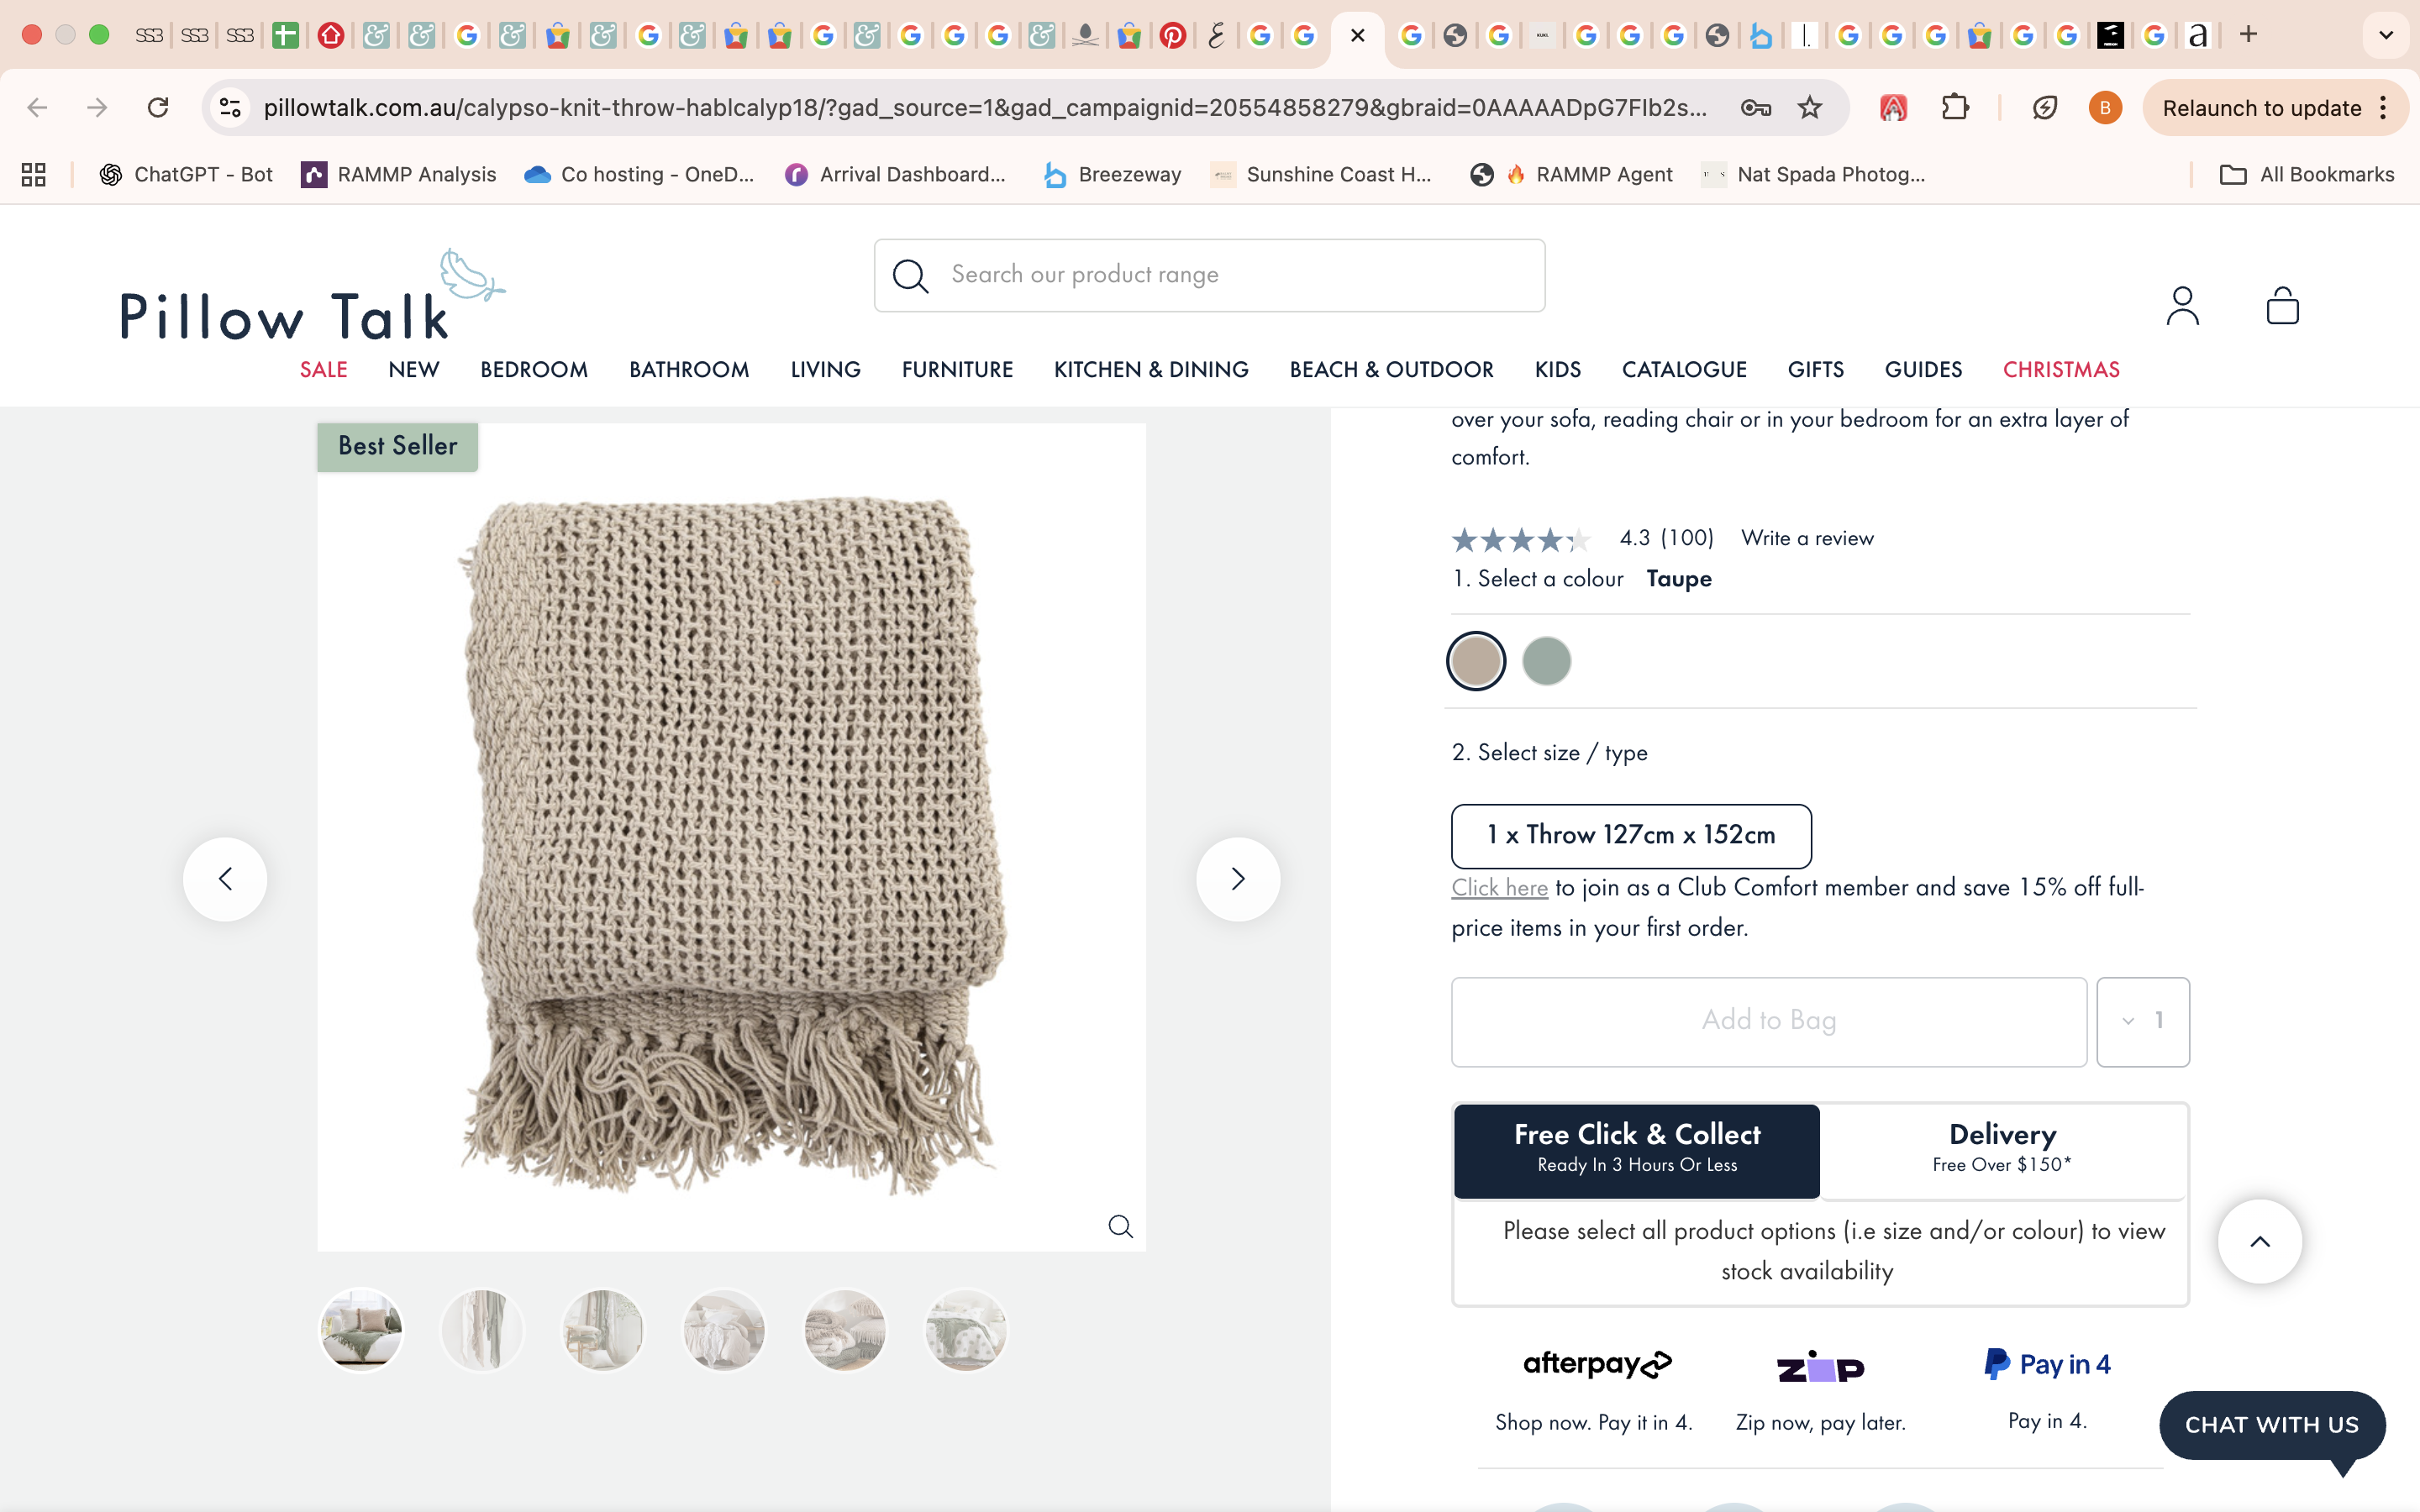Image resolution: width=2420 pixels, height=1512 pixels.
Task: Open the shopping bag icon
Action: pos(2282,306)
